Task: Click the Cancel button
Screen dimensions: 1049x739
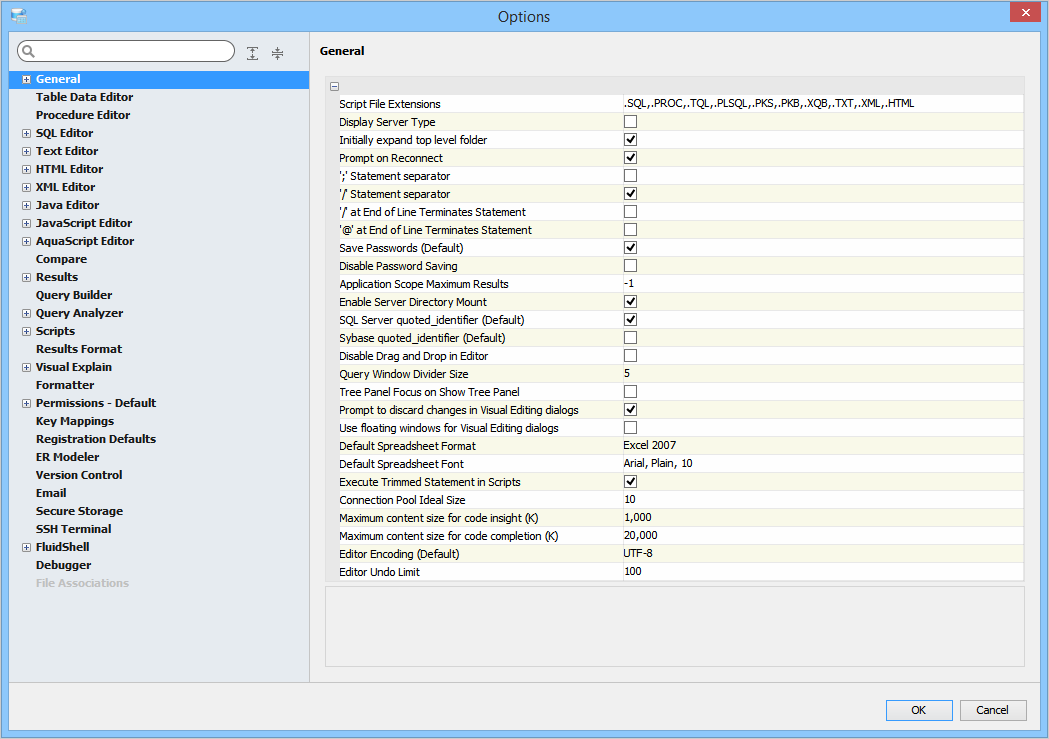Action: pyautogui.click(x=992, y=710)
